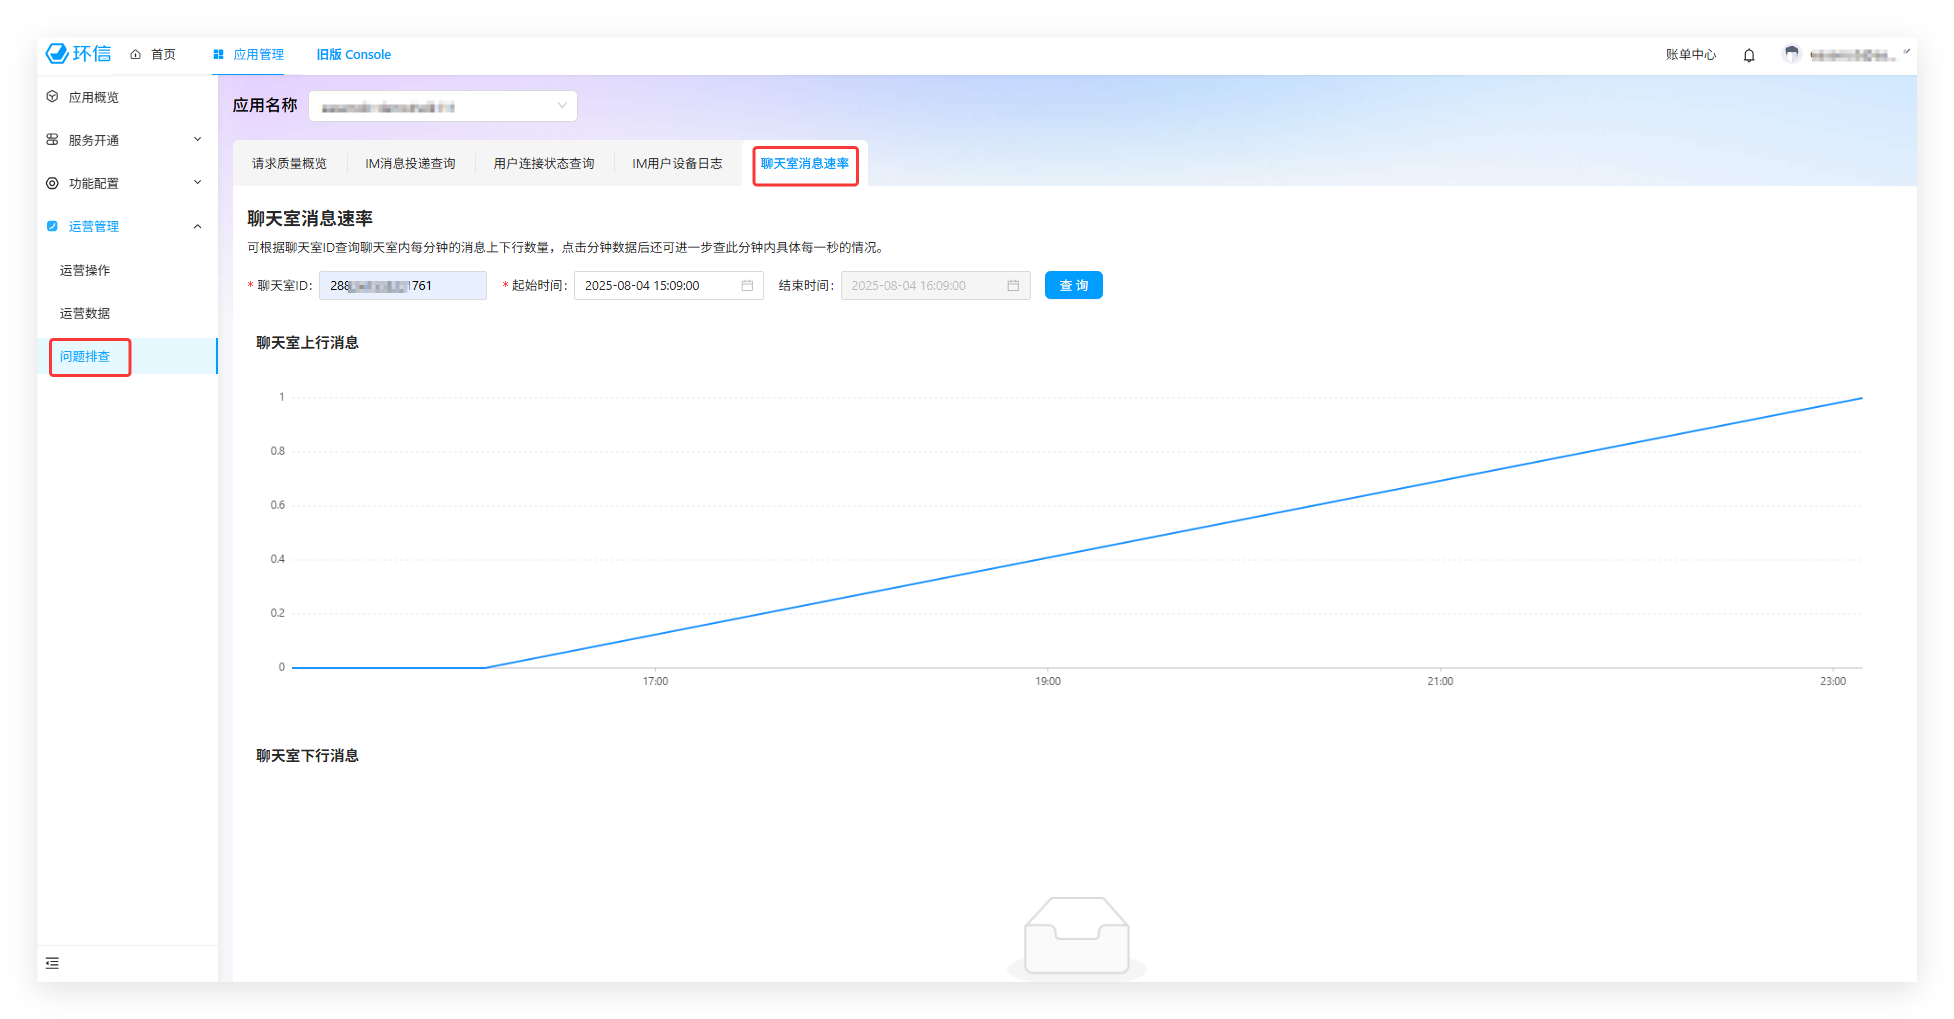Image resolution: width=1954 pixels, height=1019 pixels.
Task: Switch to the IM消息投递查询 tab
Action: (410, 164)
